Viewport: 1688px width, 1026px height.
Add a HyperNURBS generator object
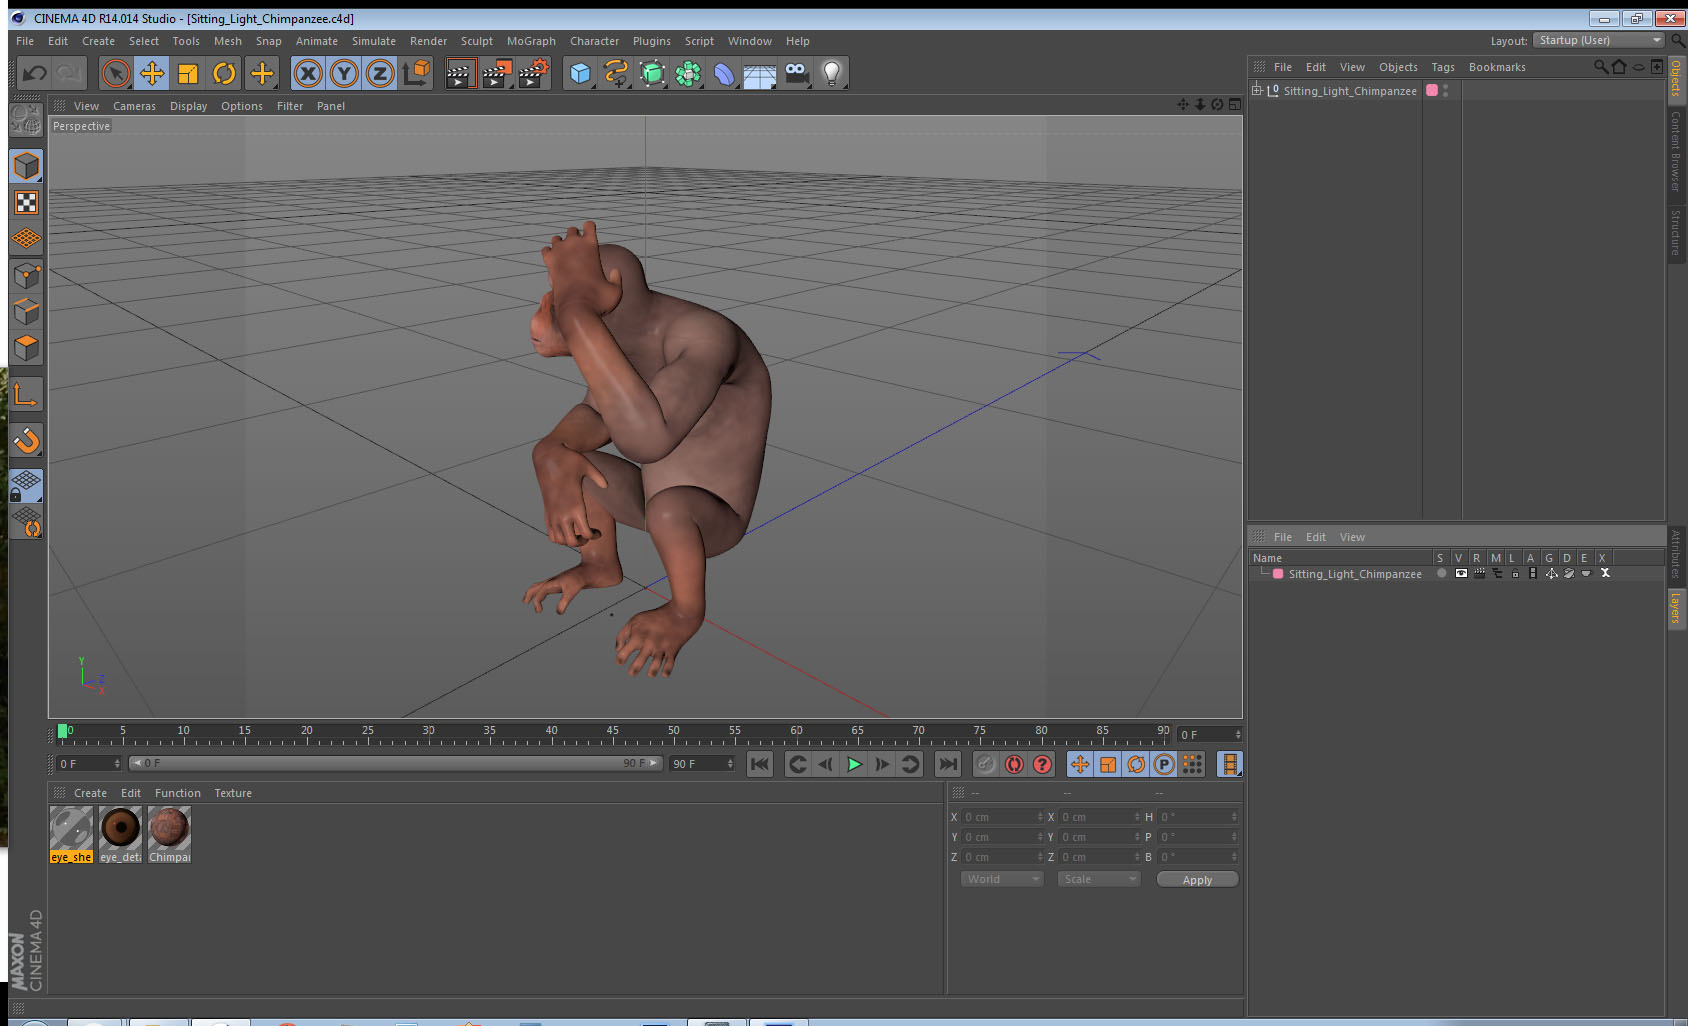click(652, 73)
